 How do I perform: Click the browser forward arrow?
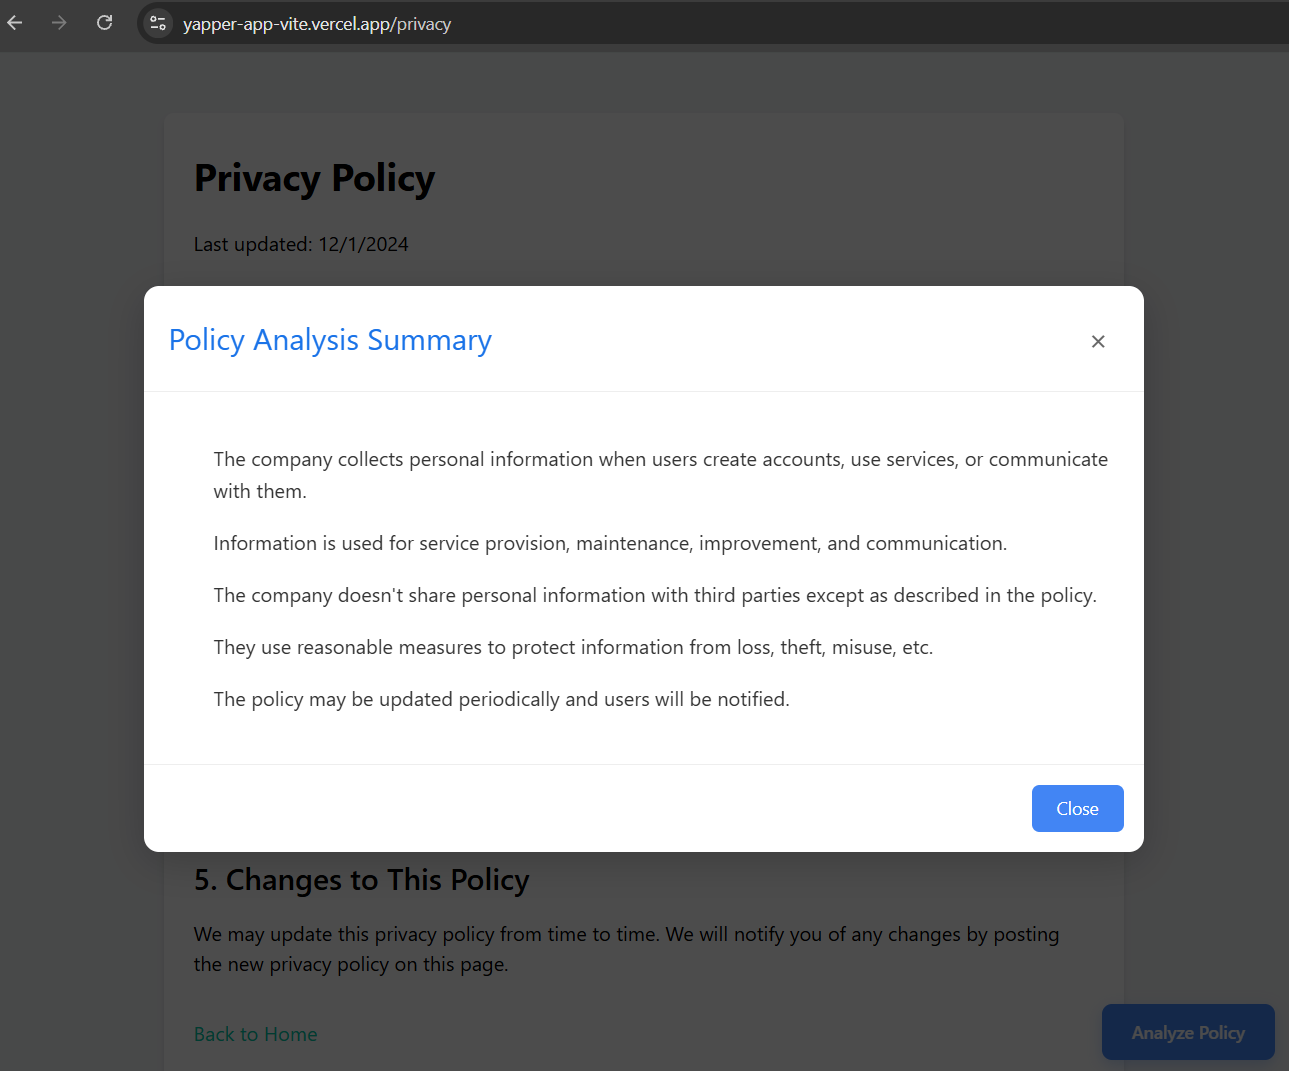coord(60,23)
